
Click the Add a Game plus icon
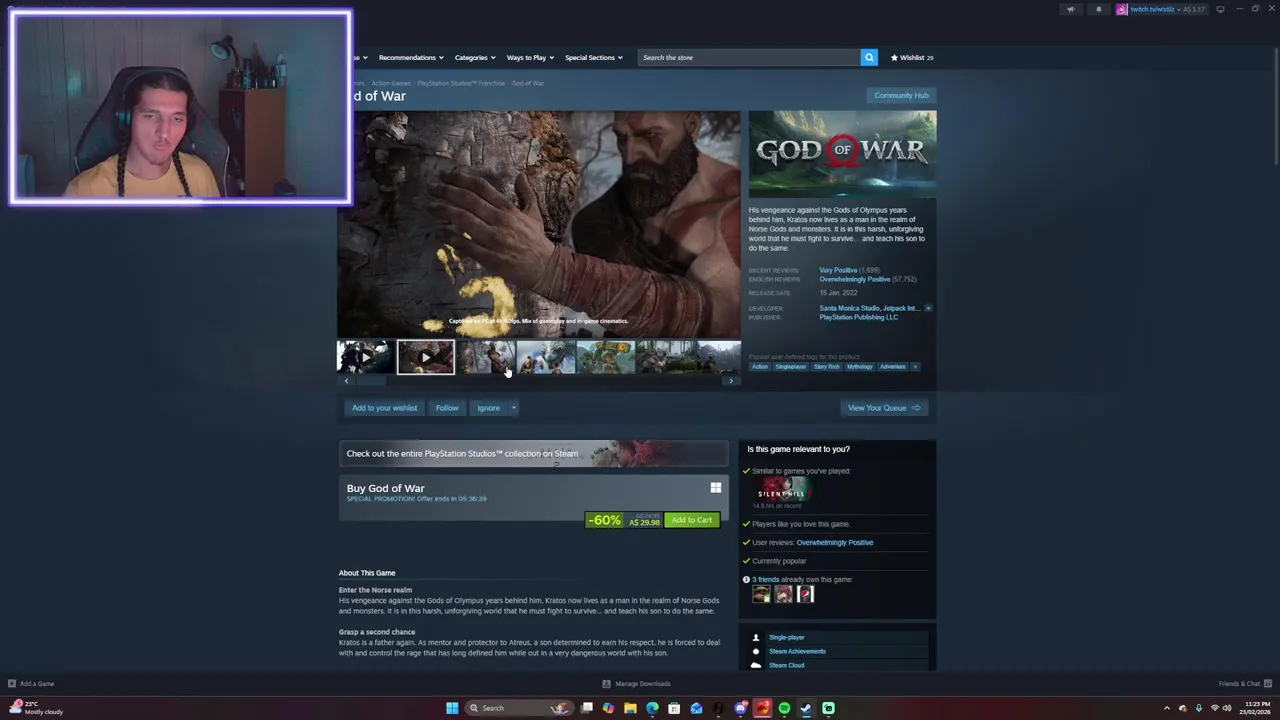pos(12,684)
